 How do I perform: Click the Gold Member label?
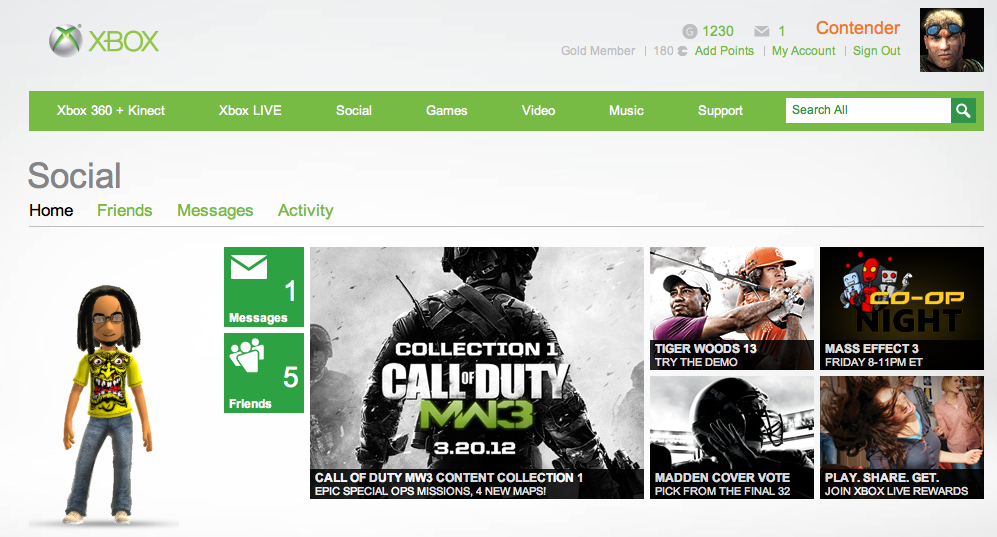pyautogui.click(x=598, y=51)
